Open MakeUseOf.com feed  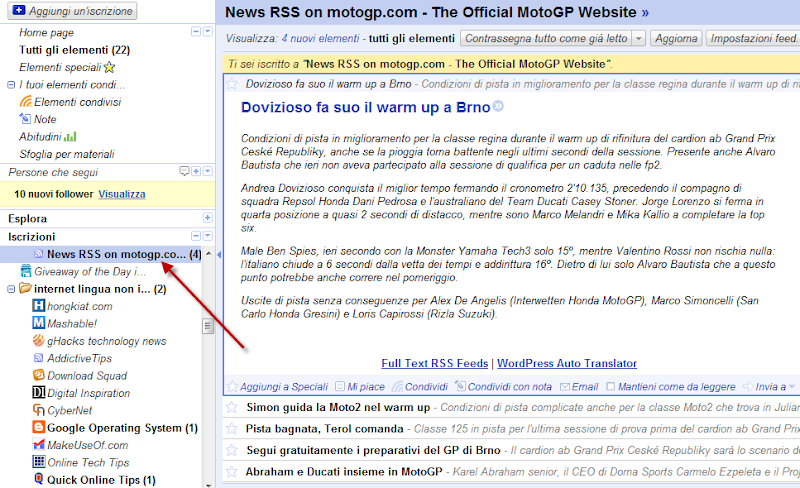click(81, 445)
